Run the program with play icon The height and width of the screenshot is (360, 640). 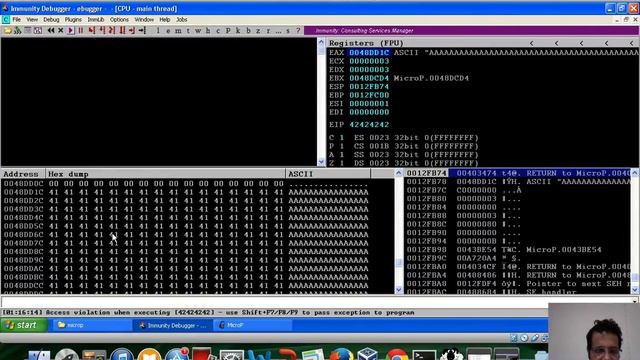[71, 31]
